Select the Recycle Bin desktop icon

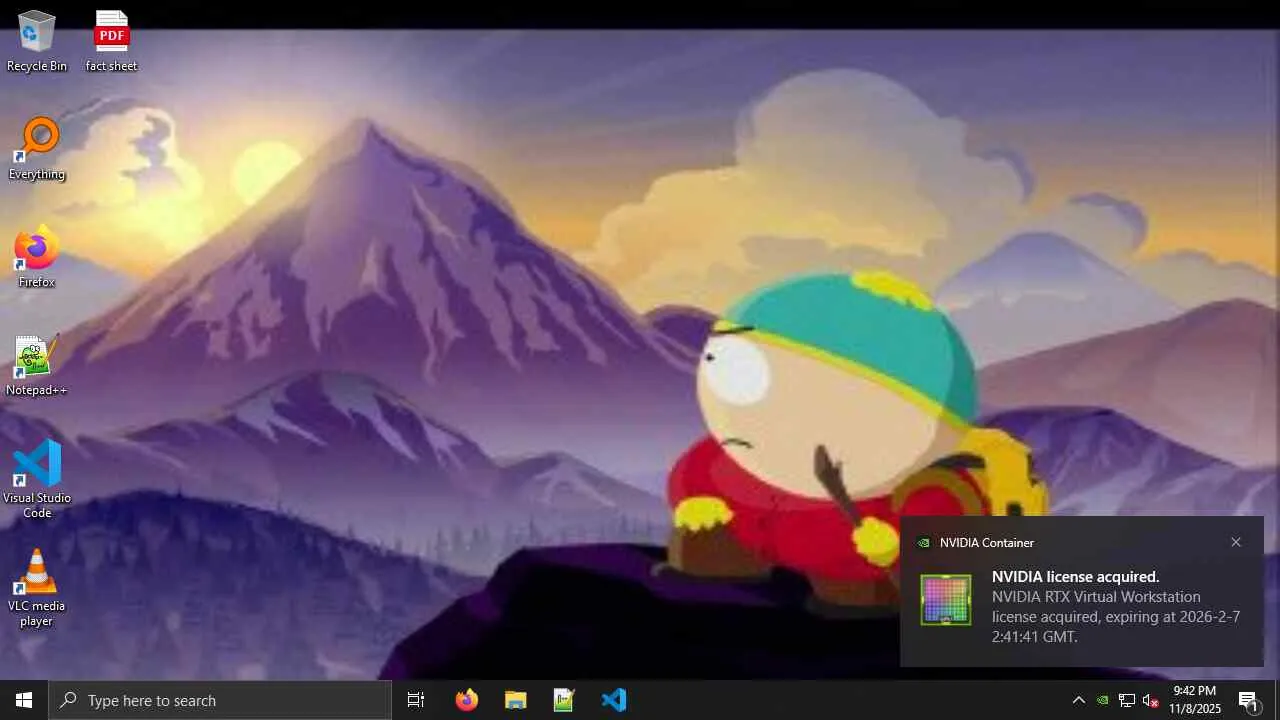pyautogui.click(x=37, y=42)
